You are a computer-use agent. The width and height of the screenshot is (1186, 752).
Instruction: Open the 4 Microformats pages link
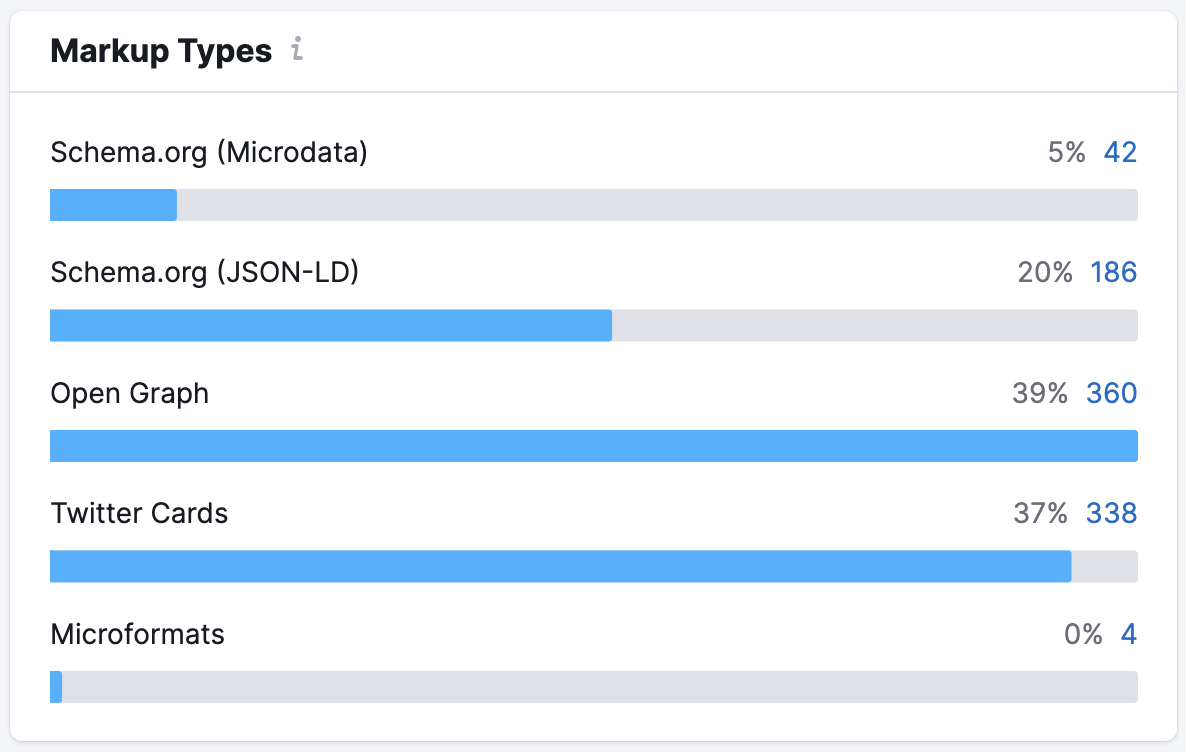tap(1128, 634)
